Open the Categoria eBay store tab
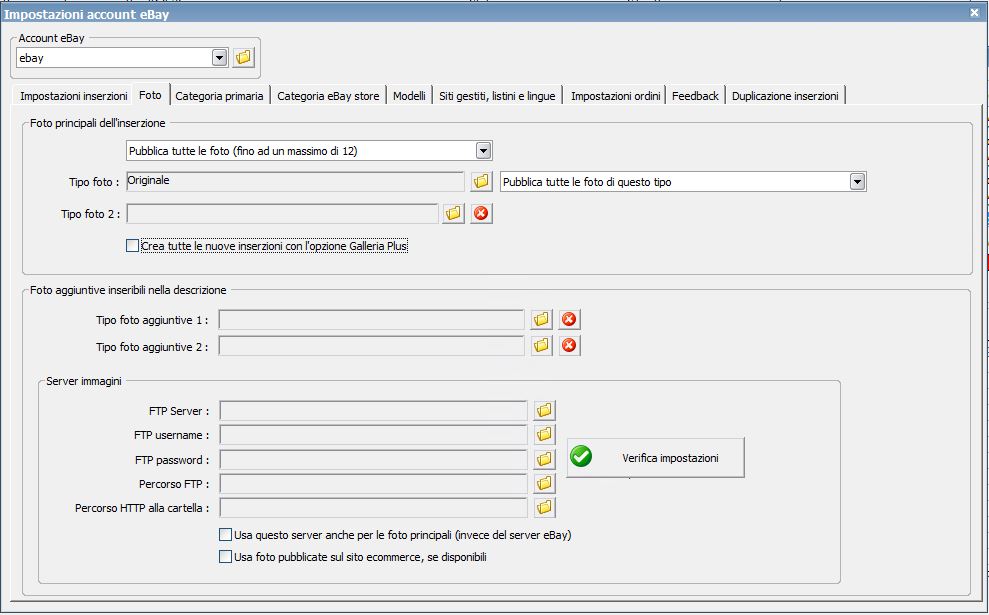The width and height of the screenshot is (989, 615). coord(328,96)
